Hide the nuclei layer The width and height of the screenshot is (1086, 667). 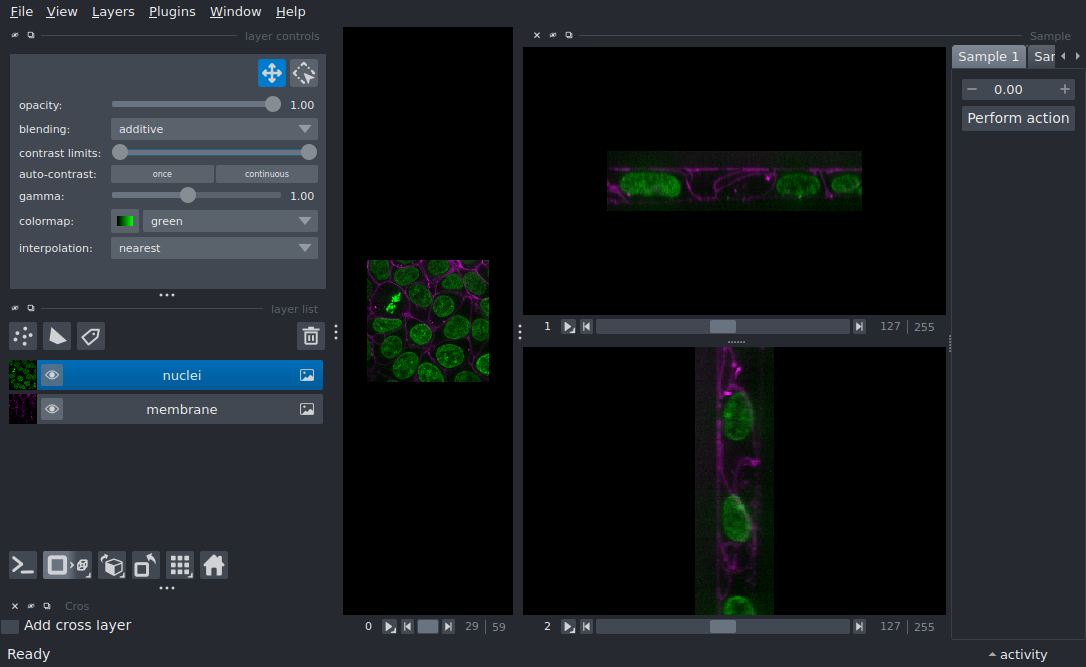tap(52, 375)
